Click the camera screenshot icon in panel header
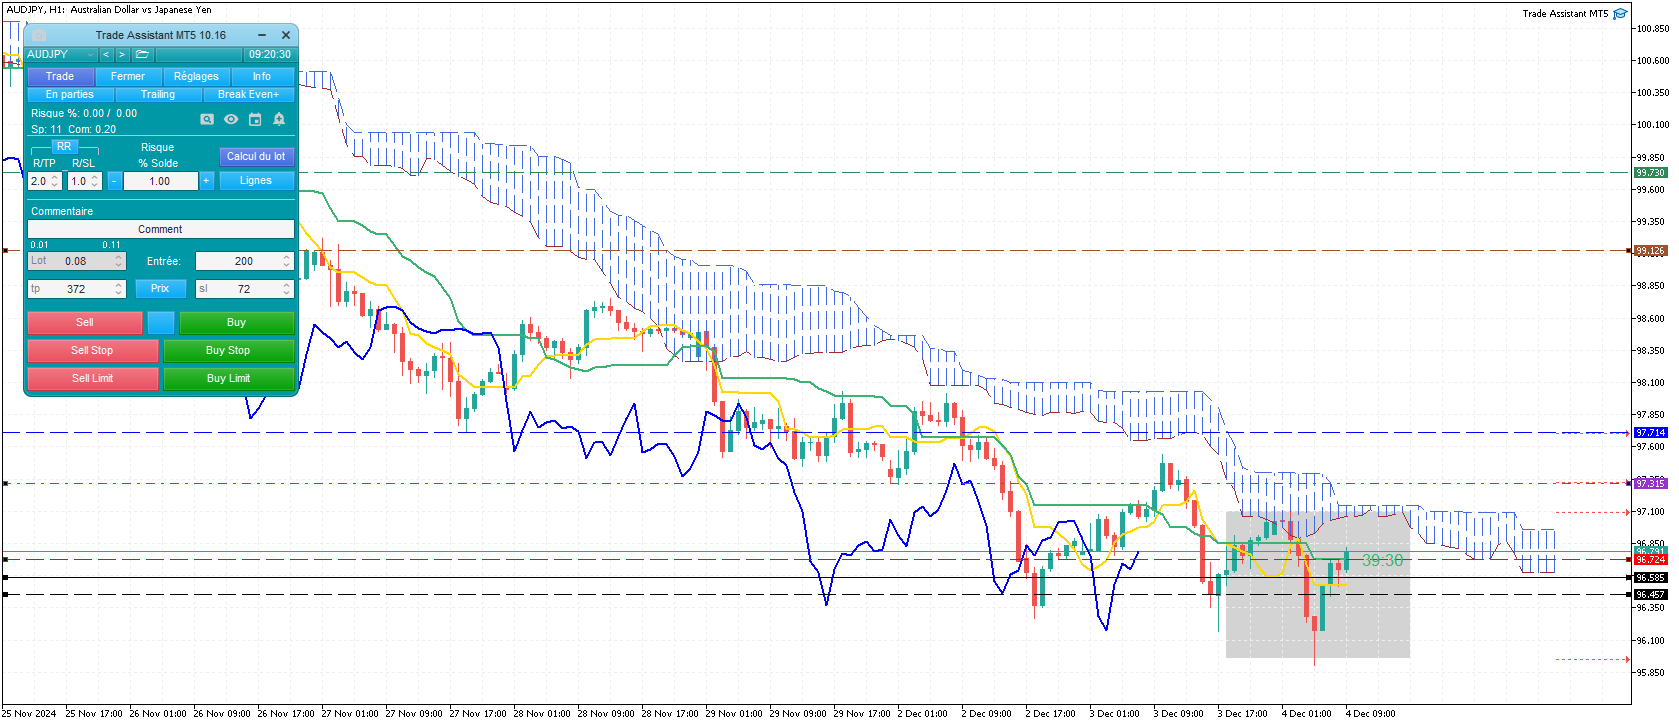Image resolution: width=1679 pixels, height=725 pixels. pyautogui.click(x=39, y=35)
